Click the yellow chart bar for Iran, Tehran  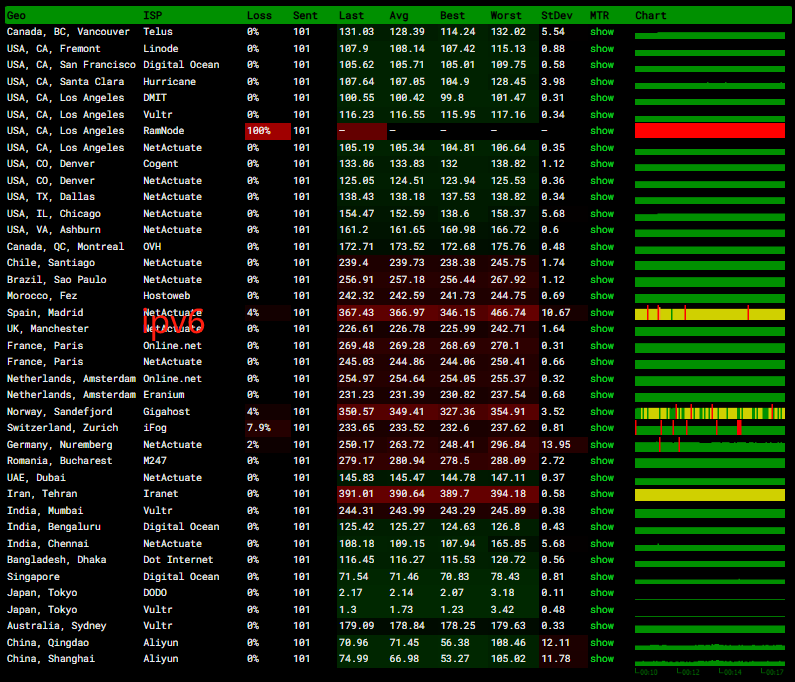pos(710,495)
